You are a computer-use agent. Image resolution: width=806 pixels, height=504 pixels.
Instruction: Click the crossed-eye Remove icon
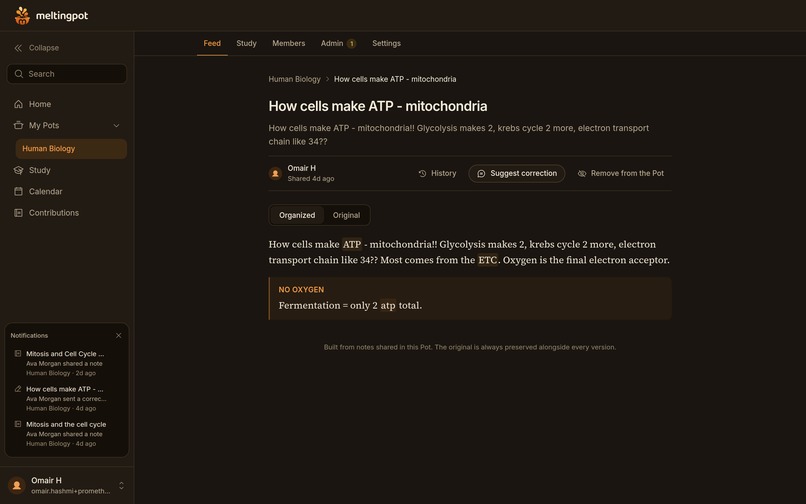tap(582, 173)
